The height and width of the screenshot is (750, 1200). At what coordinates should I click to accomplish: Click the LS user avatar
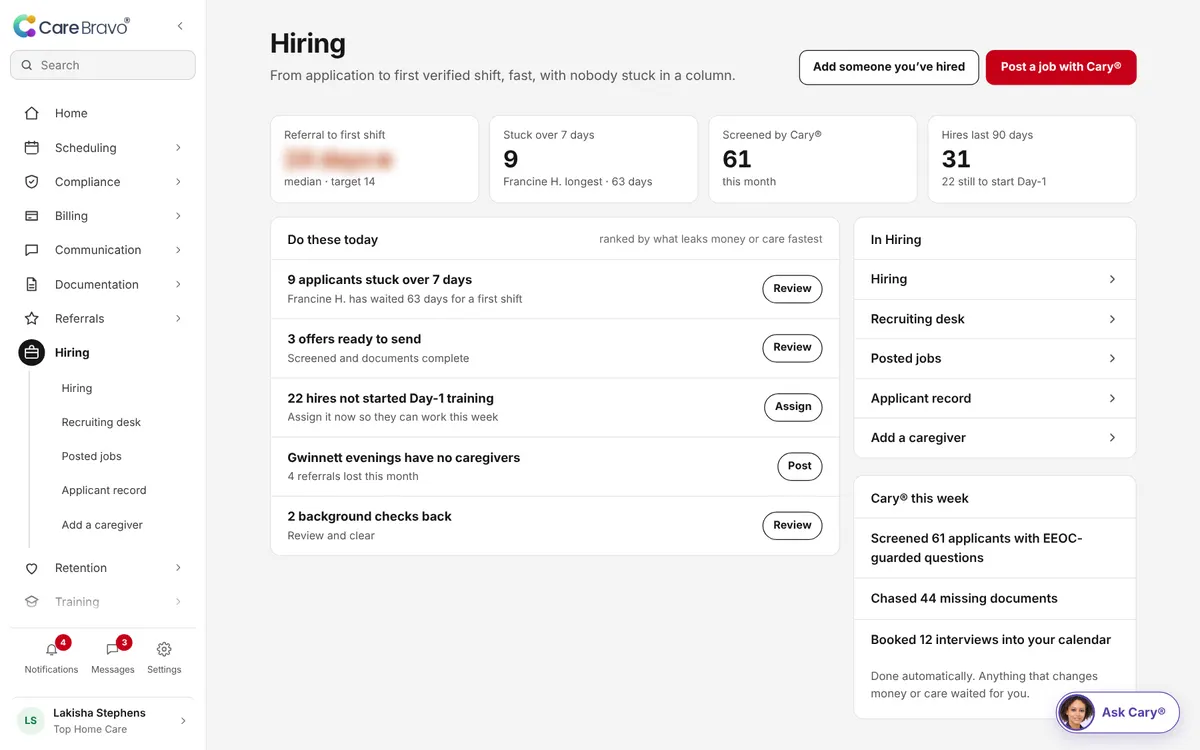pos(31,720)
